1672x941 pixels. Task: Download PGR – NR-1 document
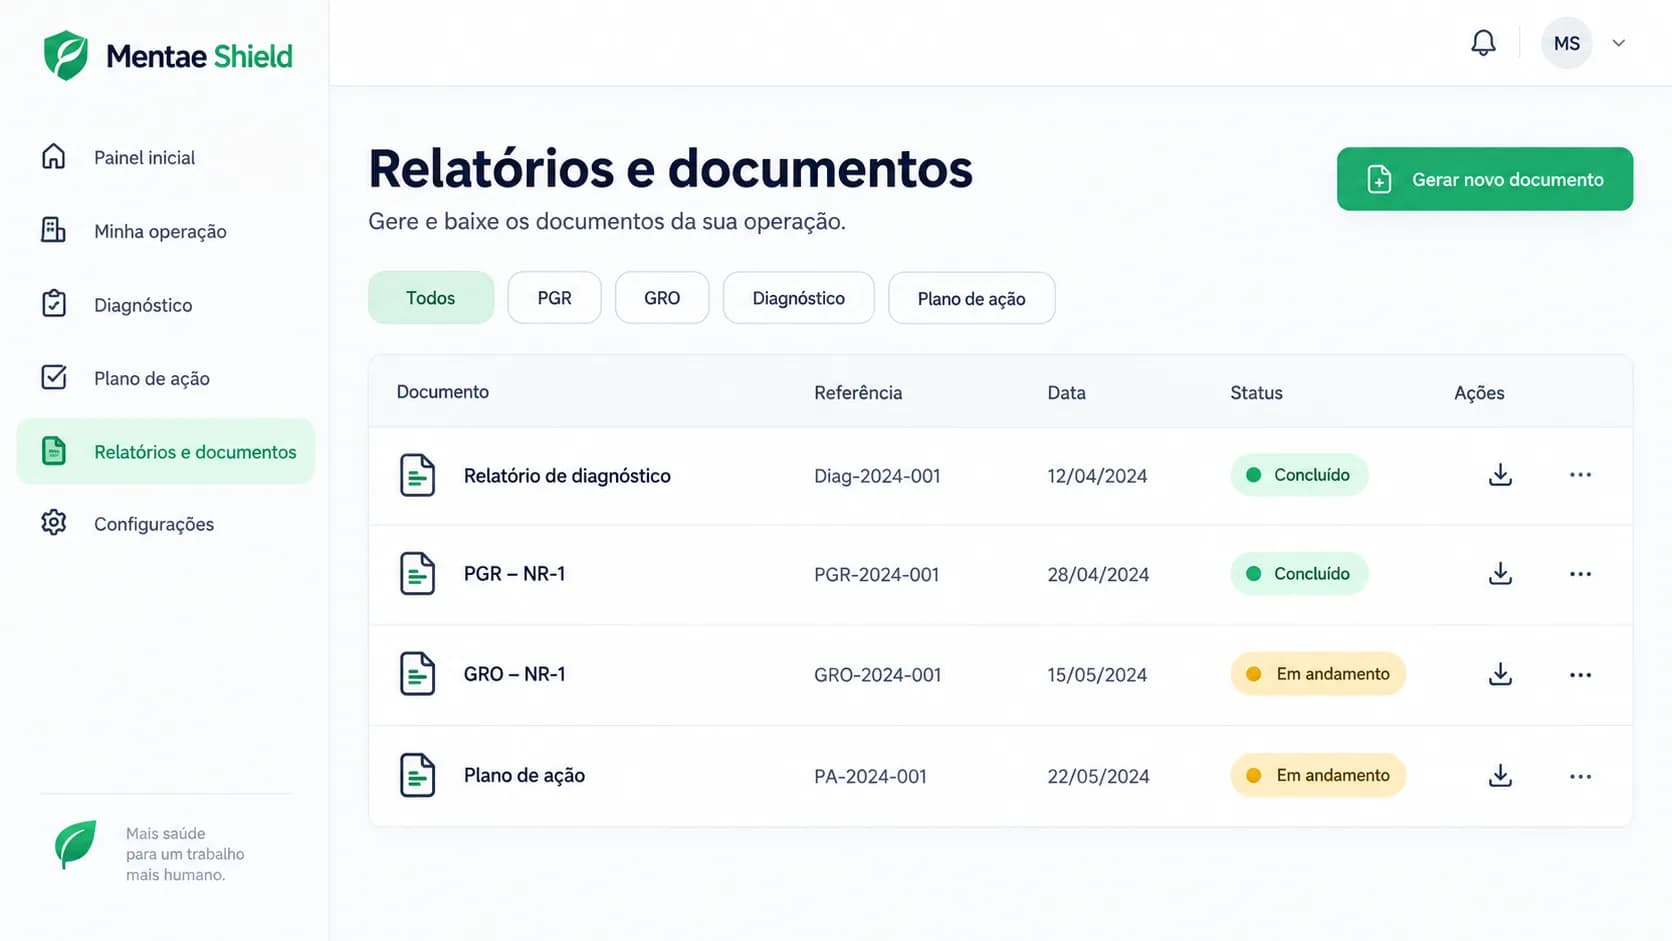pyautogui.click(x=1500, y=574)
